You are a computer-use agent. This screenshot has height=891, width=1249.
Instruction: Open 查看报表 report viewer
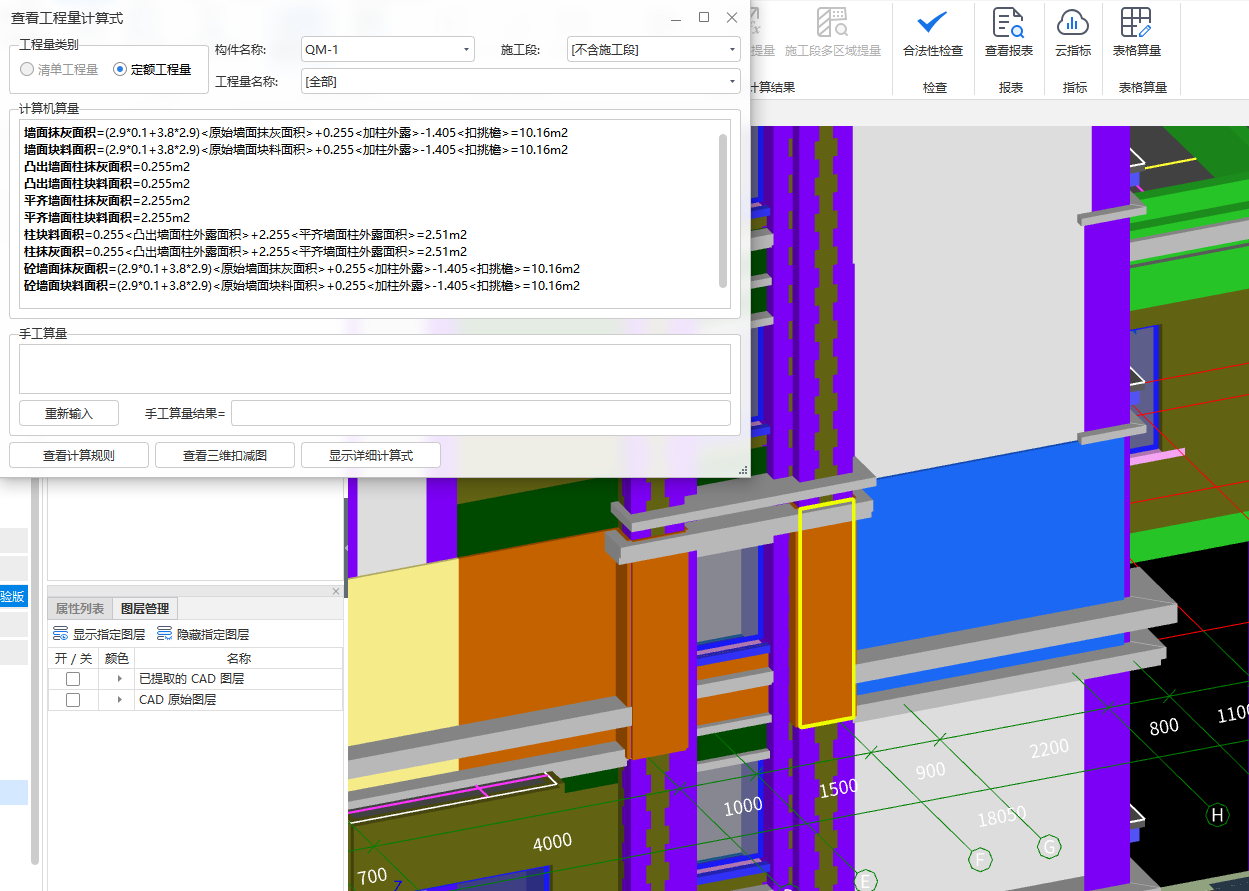[x=1008, y=33]
